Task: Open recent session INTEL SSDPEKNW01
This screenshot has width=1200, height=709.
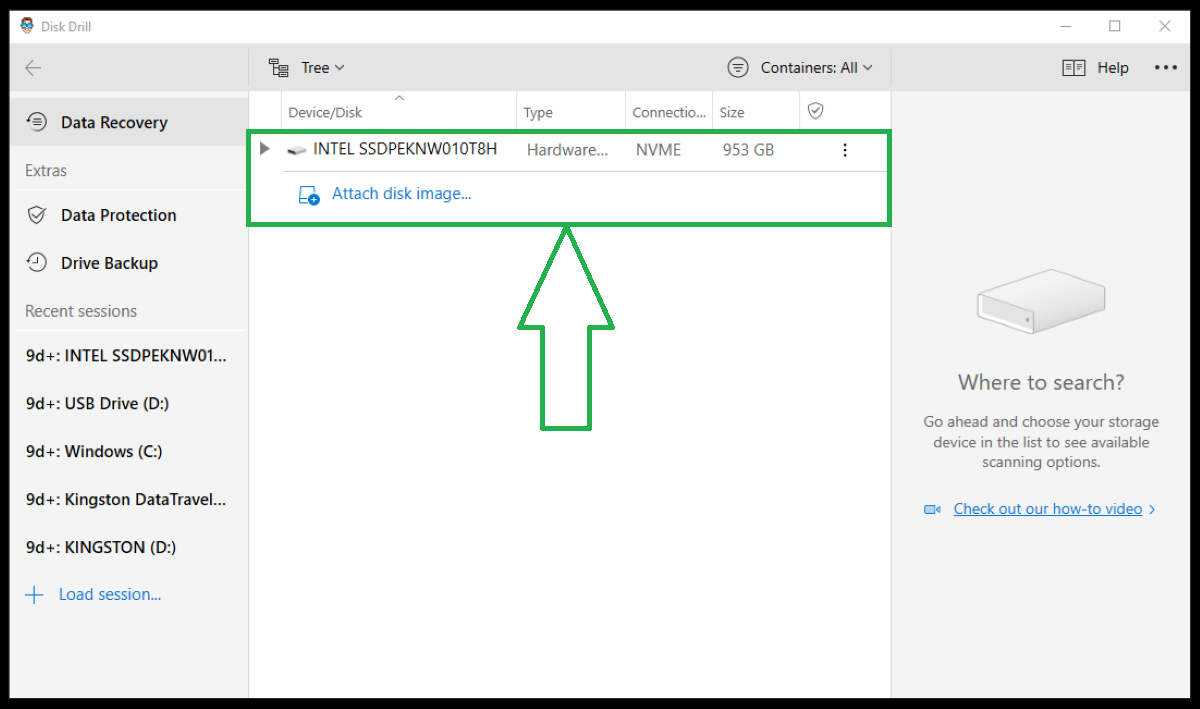Action: 126,355
